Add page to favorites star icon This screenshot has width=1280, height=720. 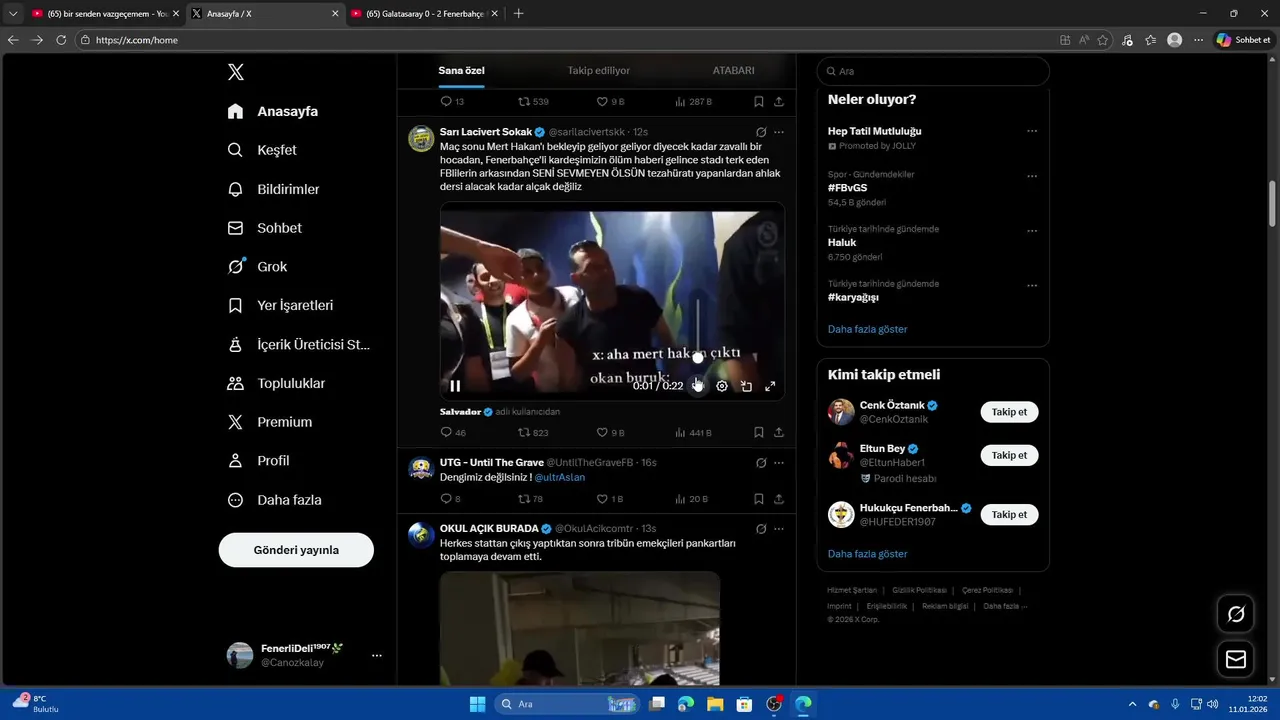point(1103,40)
